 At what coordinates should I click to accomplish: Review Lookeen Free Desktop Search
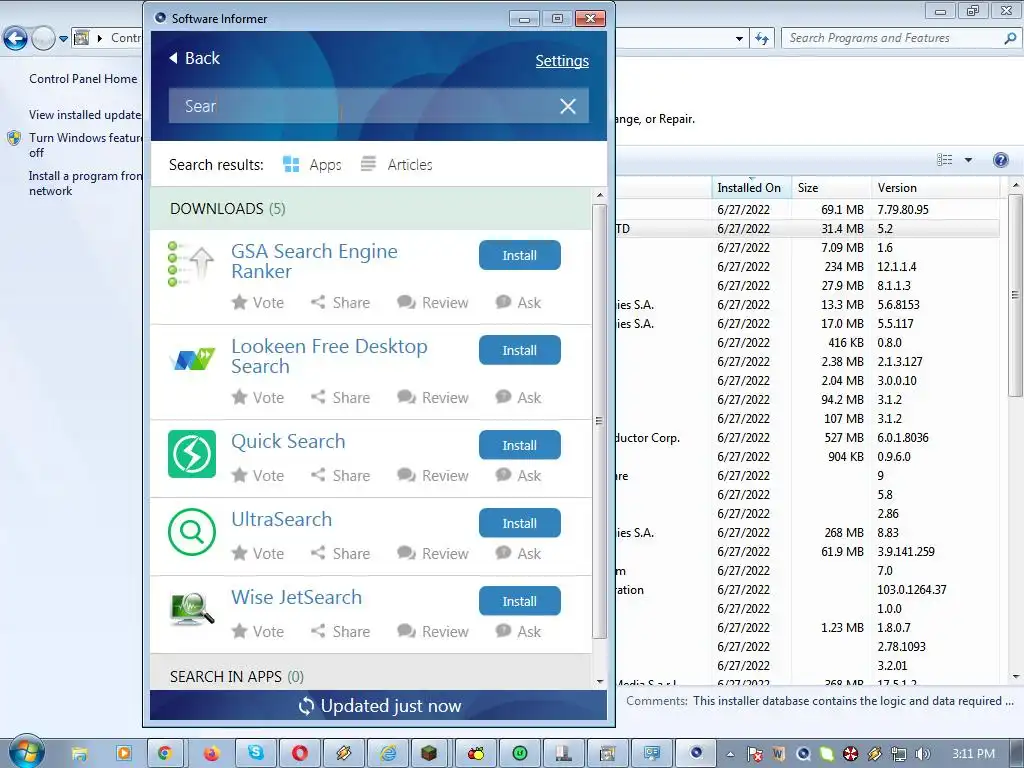coord(432,397)
